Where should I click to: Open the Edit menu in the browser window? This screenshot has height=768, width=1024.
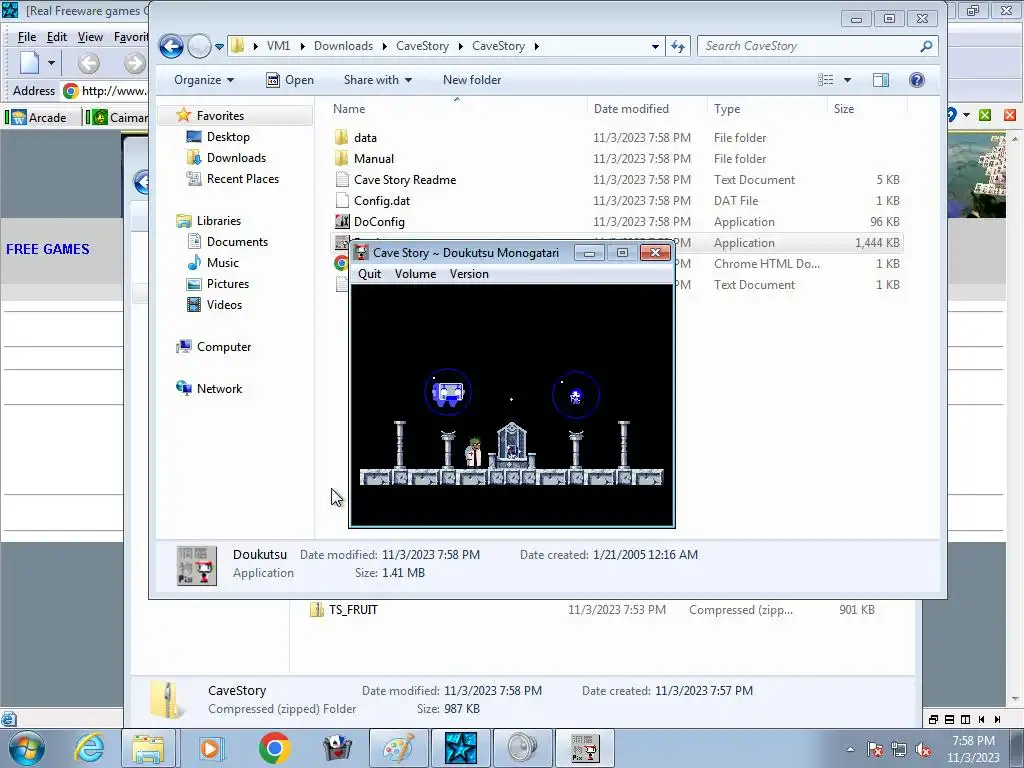click(57, 37)
